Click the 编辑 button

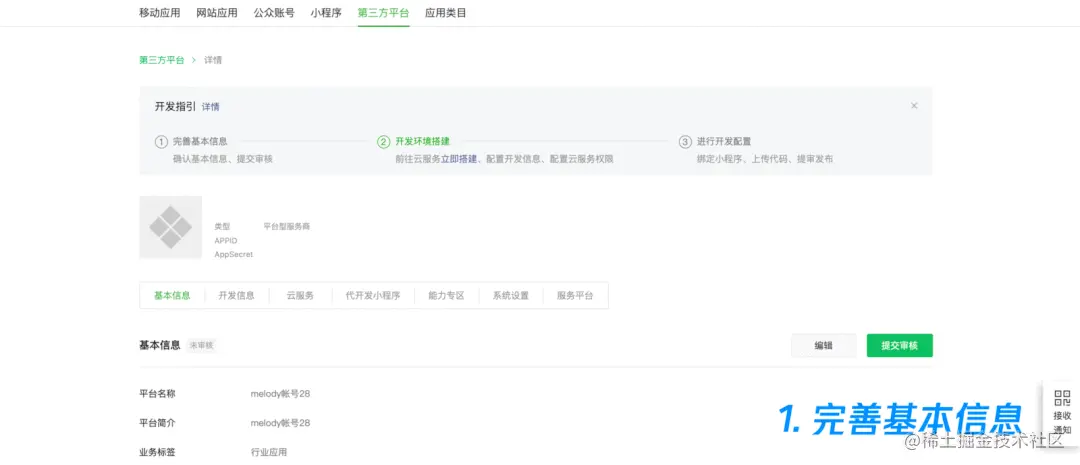click(x=824, y=346)
